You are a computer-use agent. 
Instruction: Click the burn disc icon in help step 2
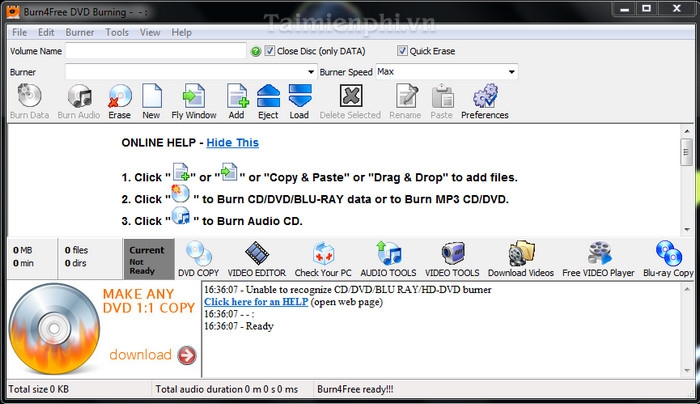(180, 194)
